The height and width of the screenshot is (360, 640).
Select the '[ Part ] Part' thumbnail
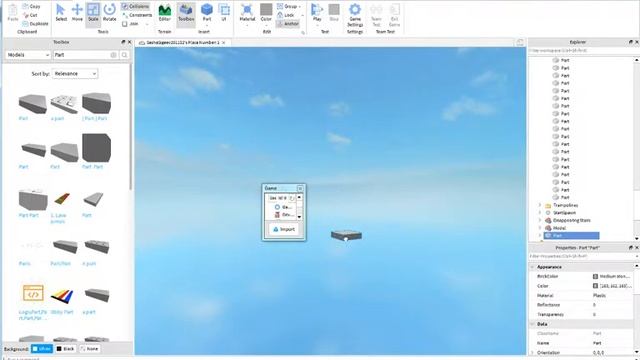tap(96, 103)
